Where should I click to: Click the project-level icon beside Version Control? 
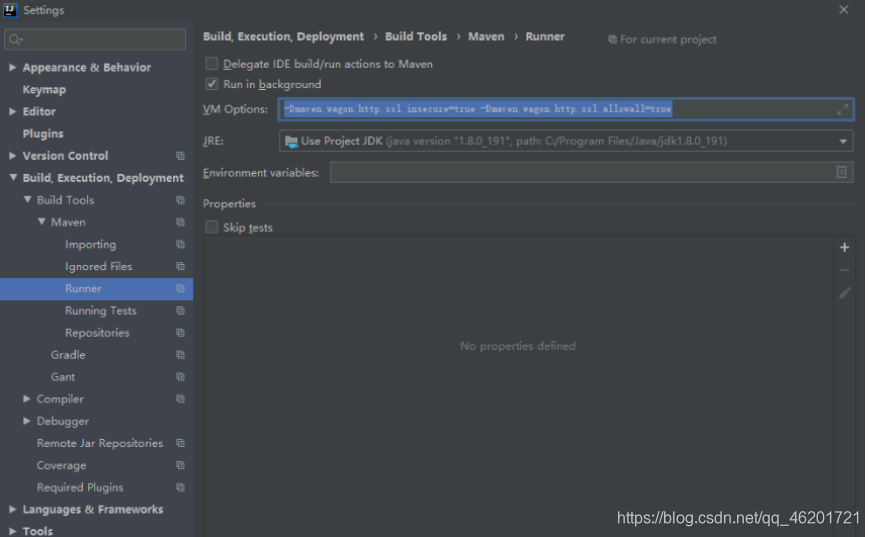click(180, 156)
